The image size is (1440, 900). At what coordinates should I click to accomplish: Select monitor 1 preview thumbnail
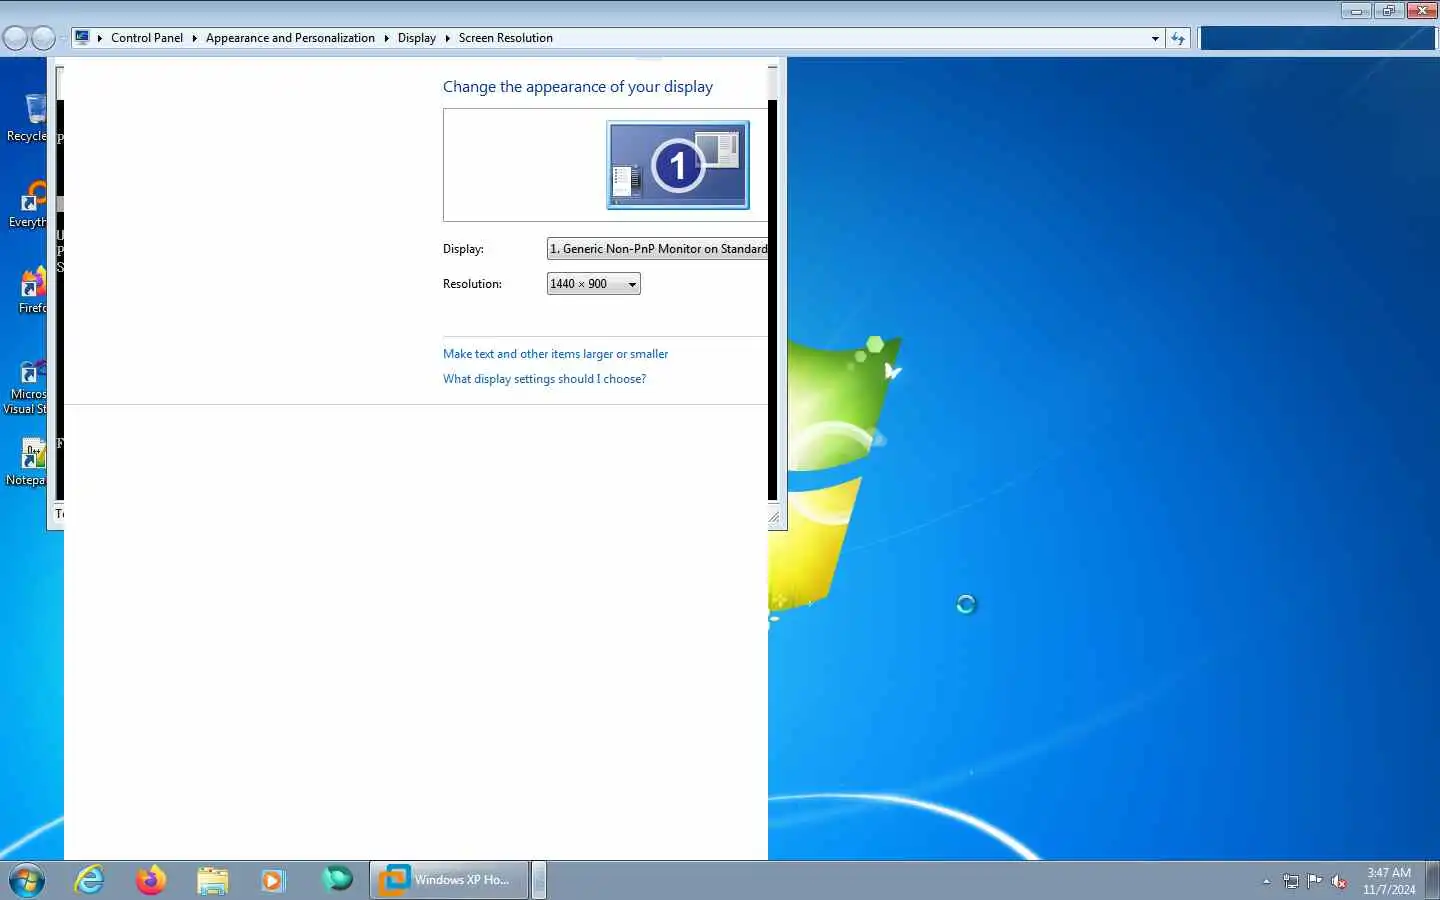coord(678,165)
